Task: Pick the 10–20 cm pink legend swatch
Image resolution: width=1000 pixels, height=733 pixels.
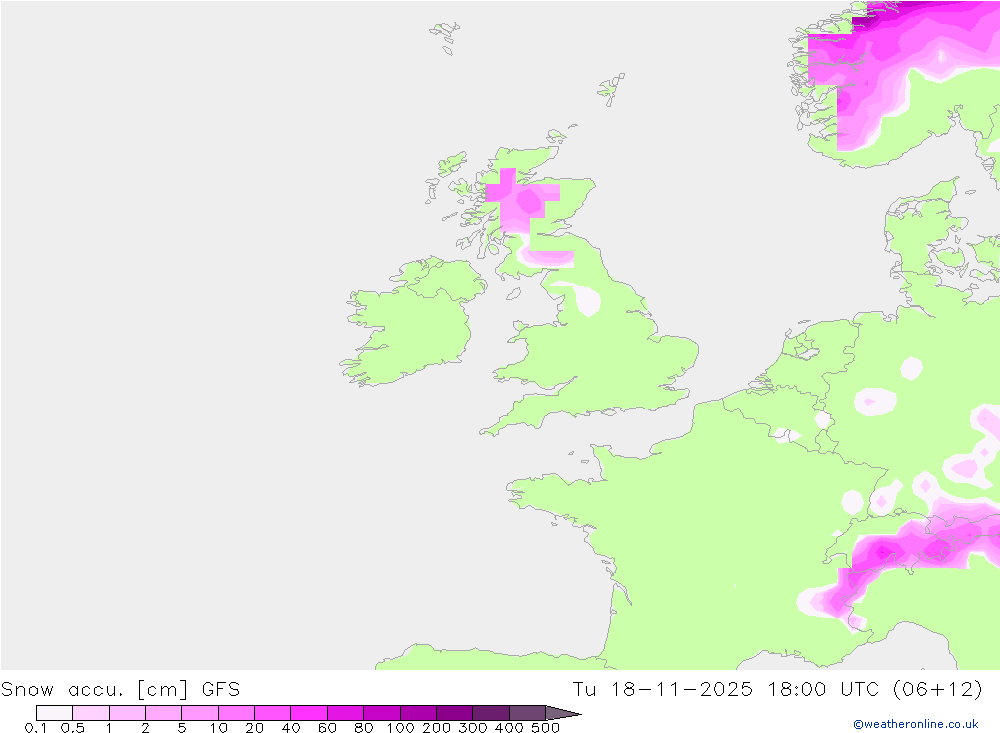Action: [x=237, y=713]
